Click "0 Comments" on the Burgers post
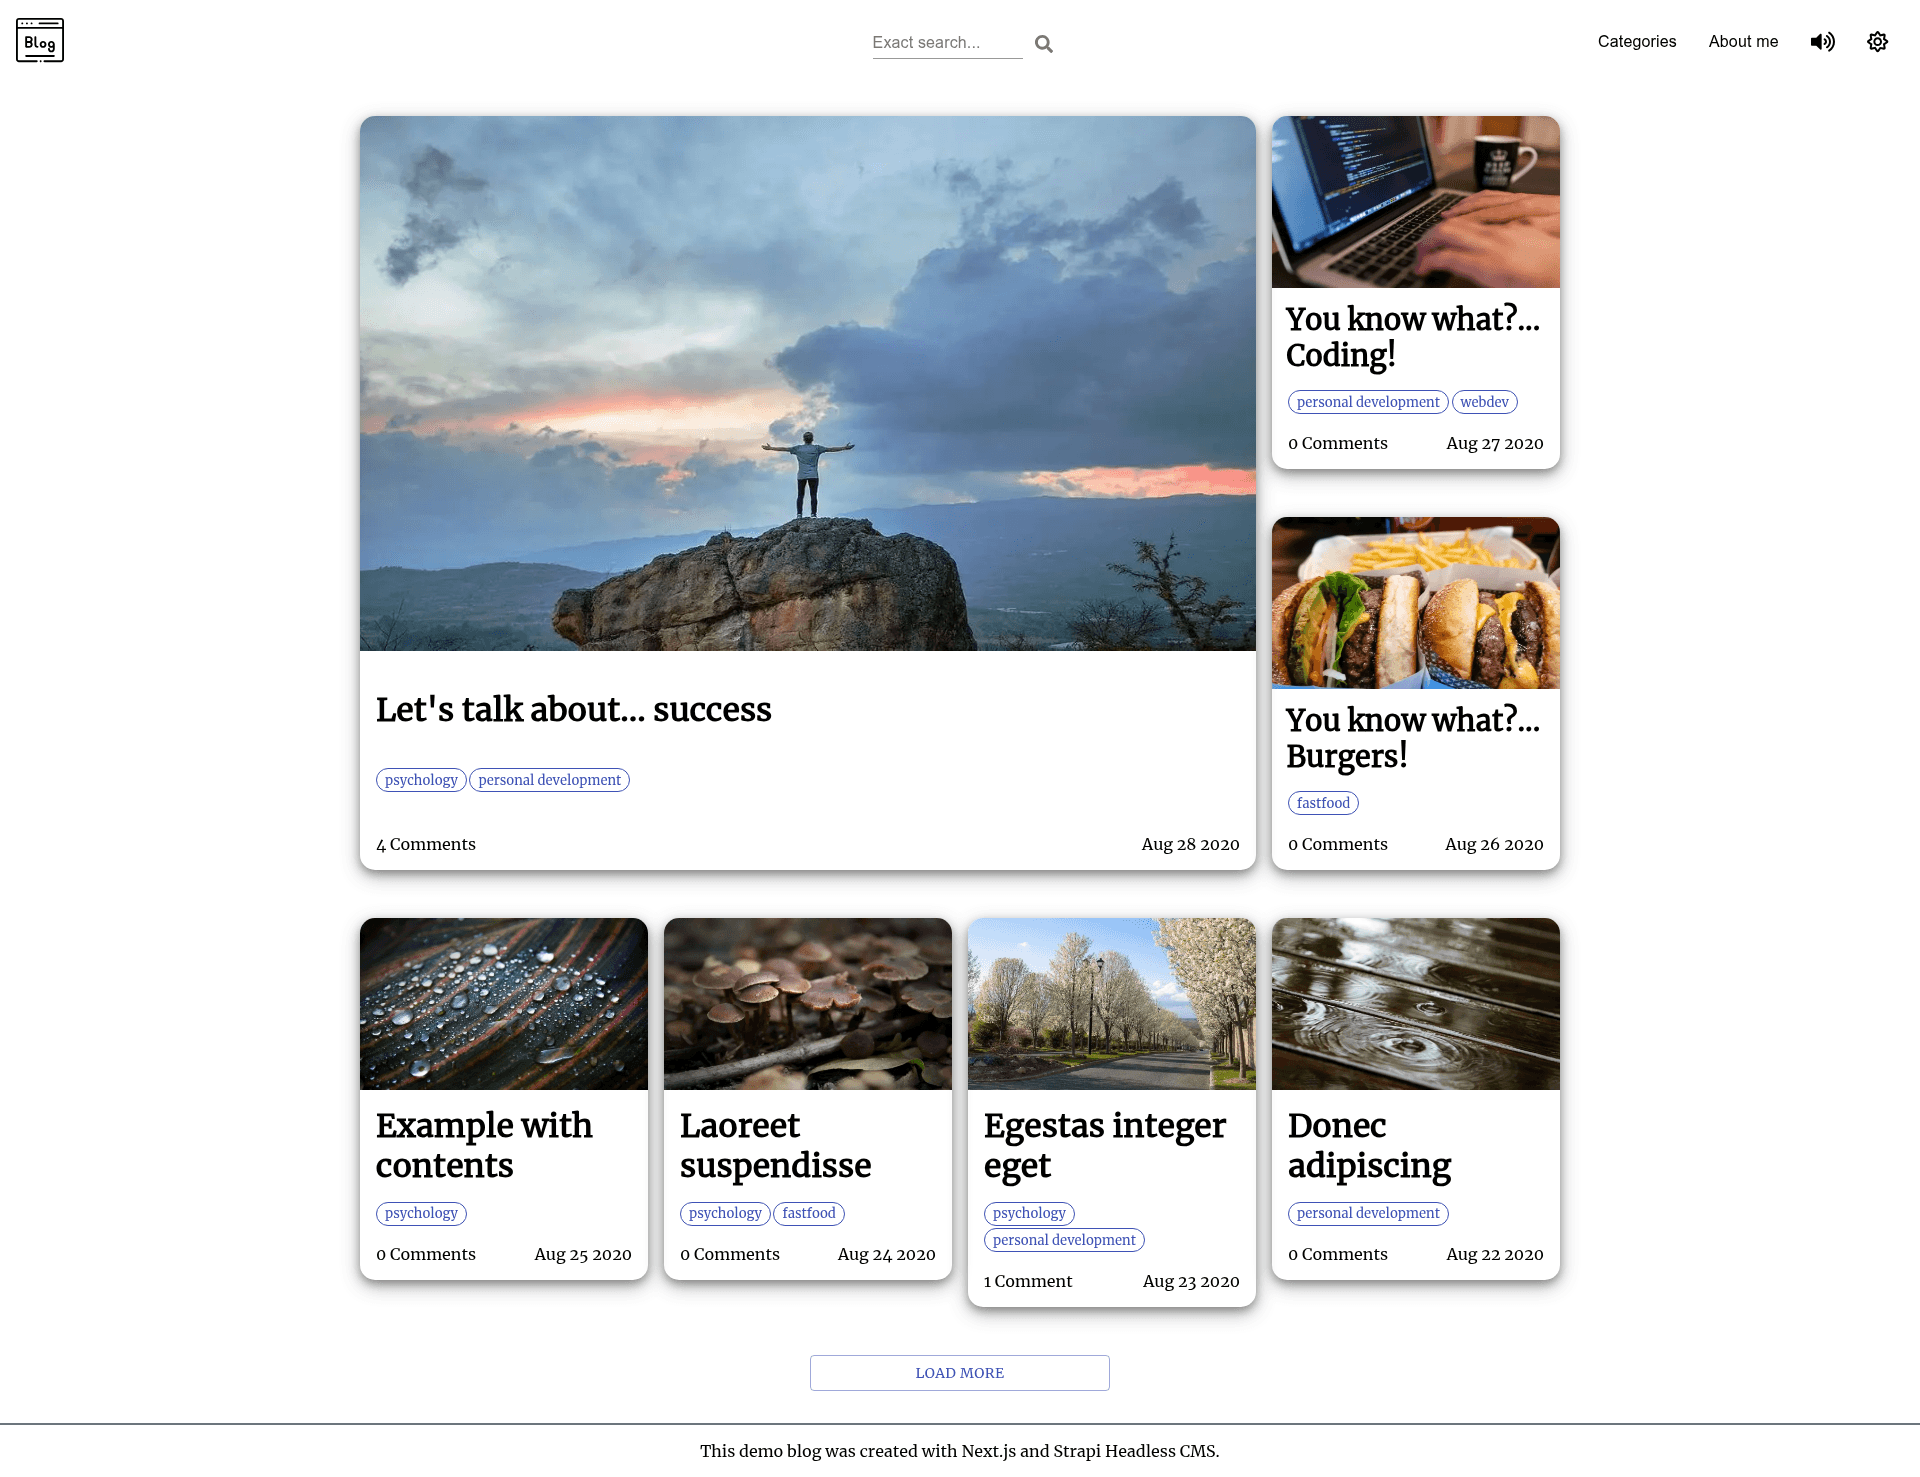 pos(1338,844)
